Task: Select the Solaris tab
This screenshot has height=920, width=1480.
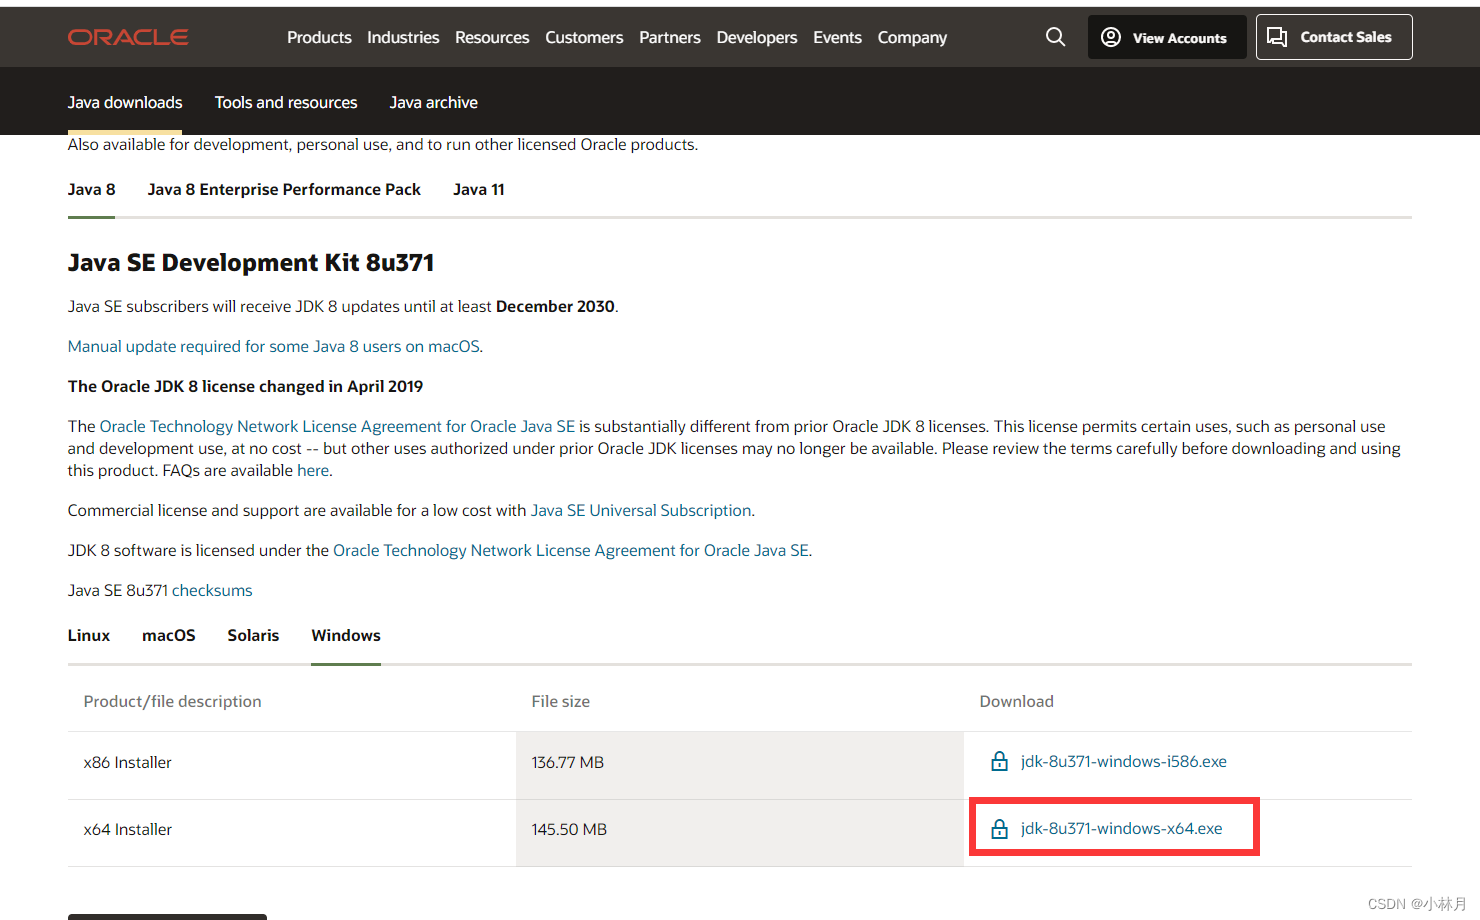Action: [253, 635]
